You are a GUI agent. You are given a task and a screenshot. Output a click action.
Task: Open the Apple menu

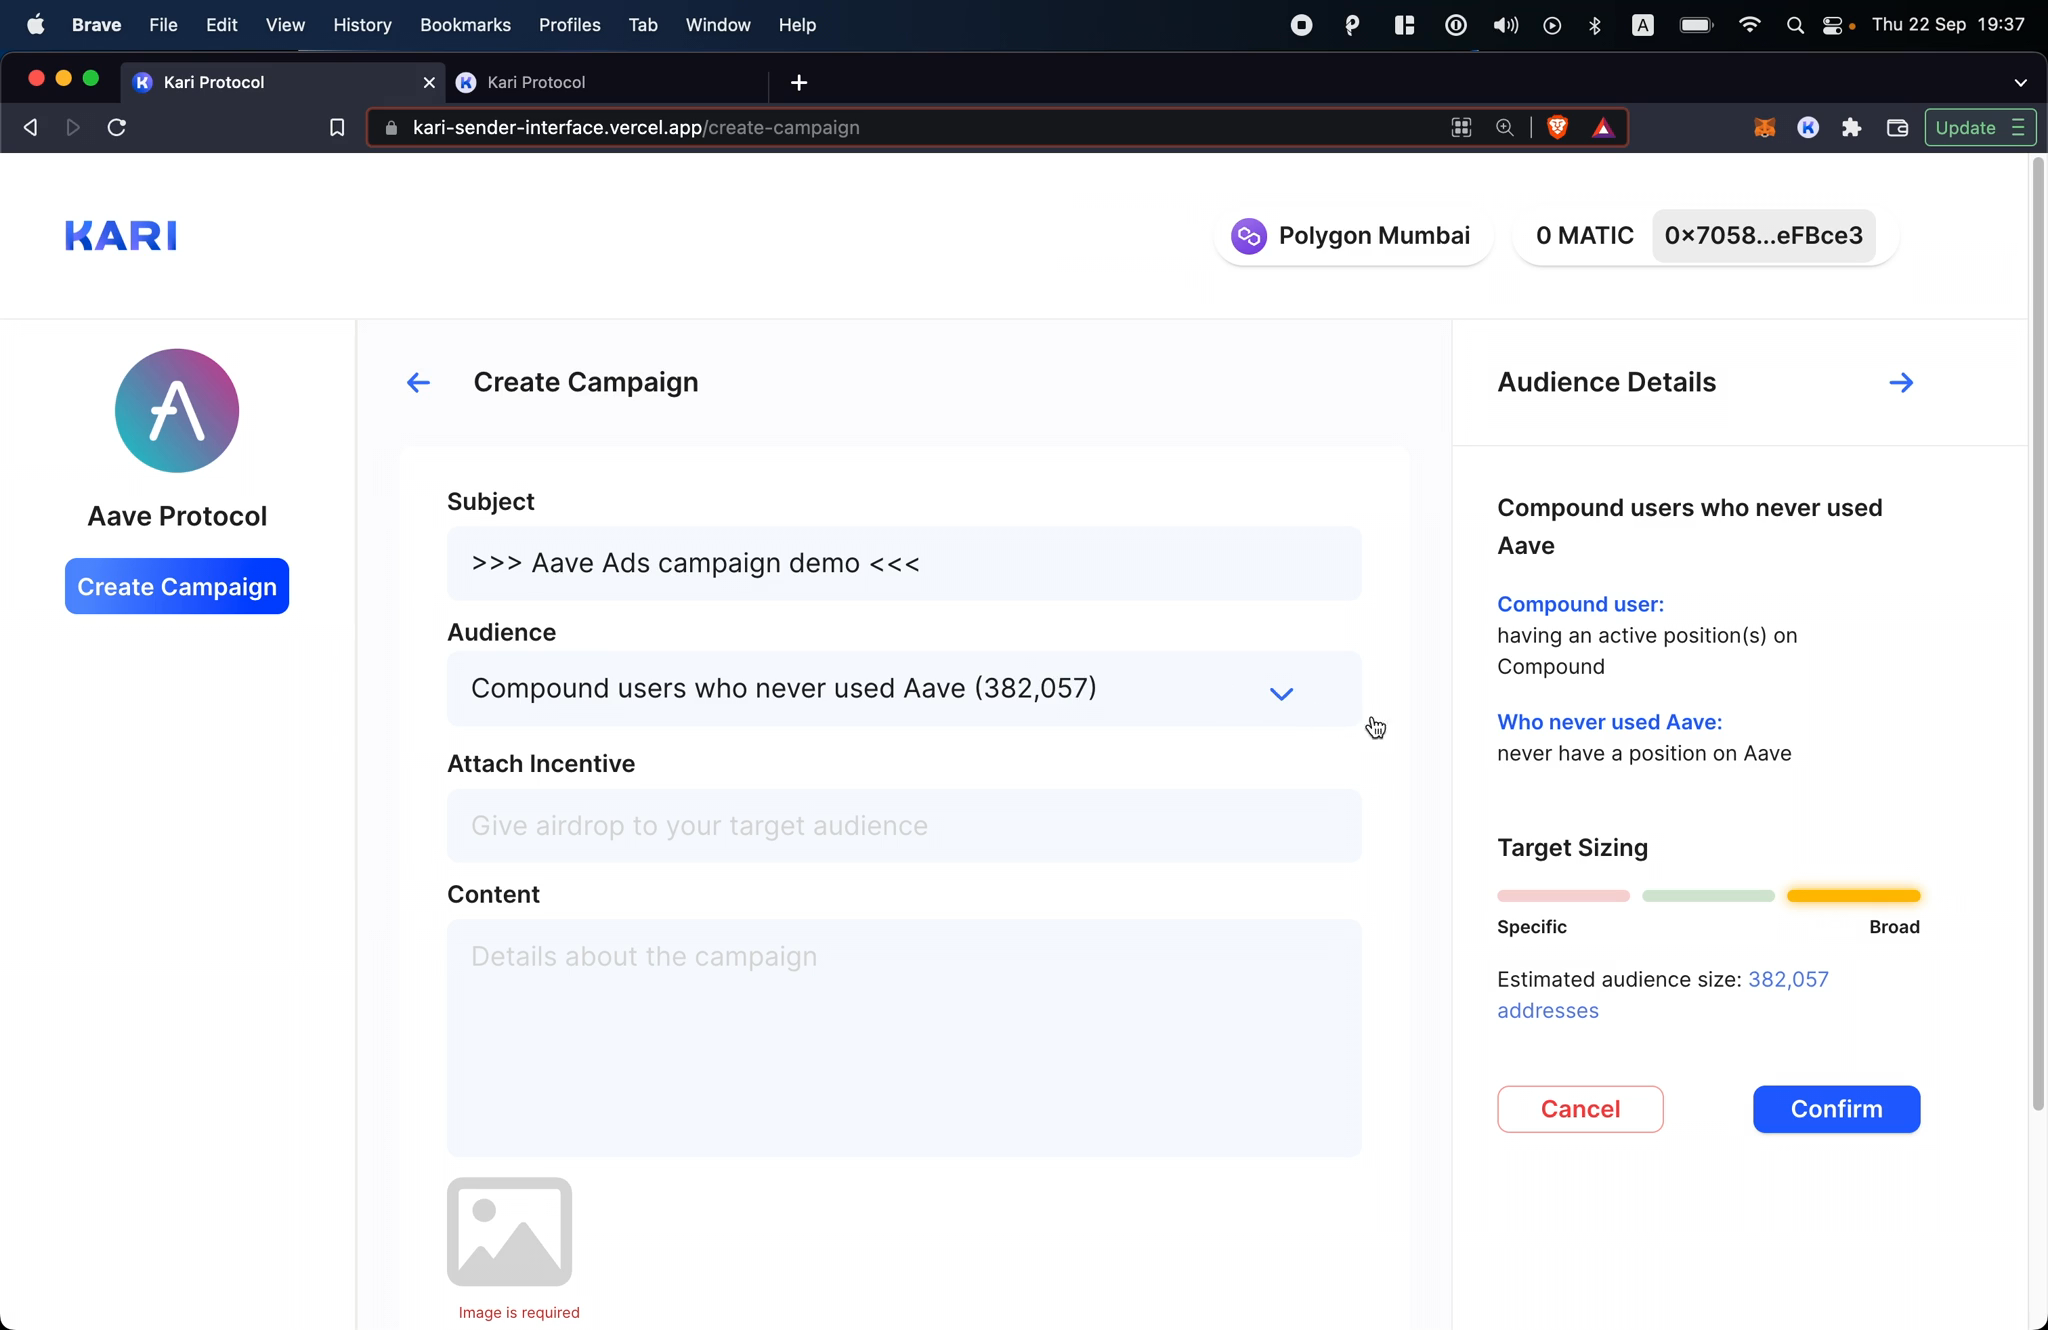coord(35,24)
